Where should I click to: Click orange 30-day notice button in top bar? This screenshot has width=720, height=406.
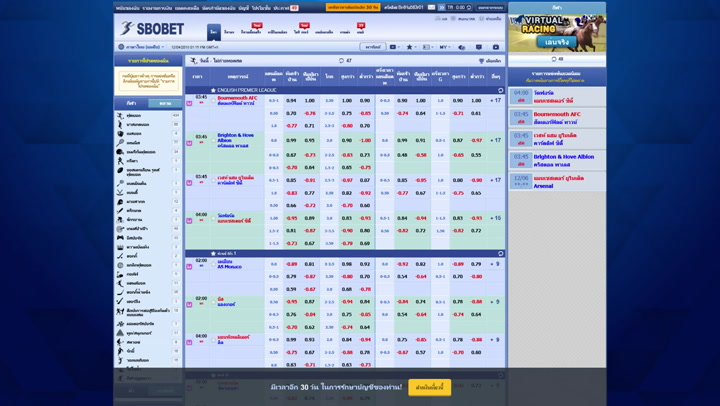tap(353, 7)
